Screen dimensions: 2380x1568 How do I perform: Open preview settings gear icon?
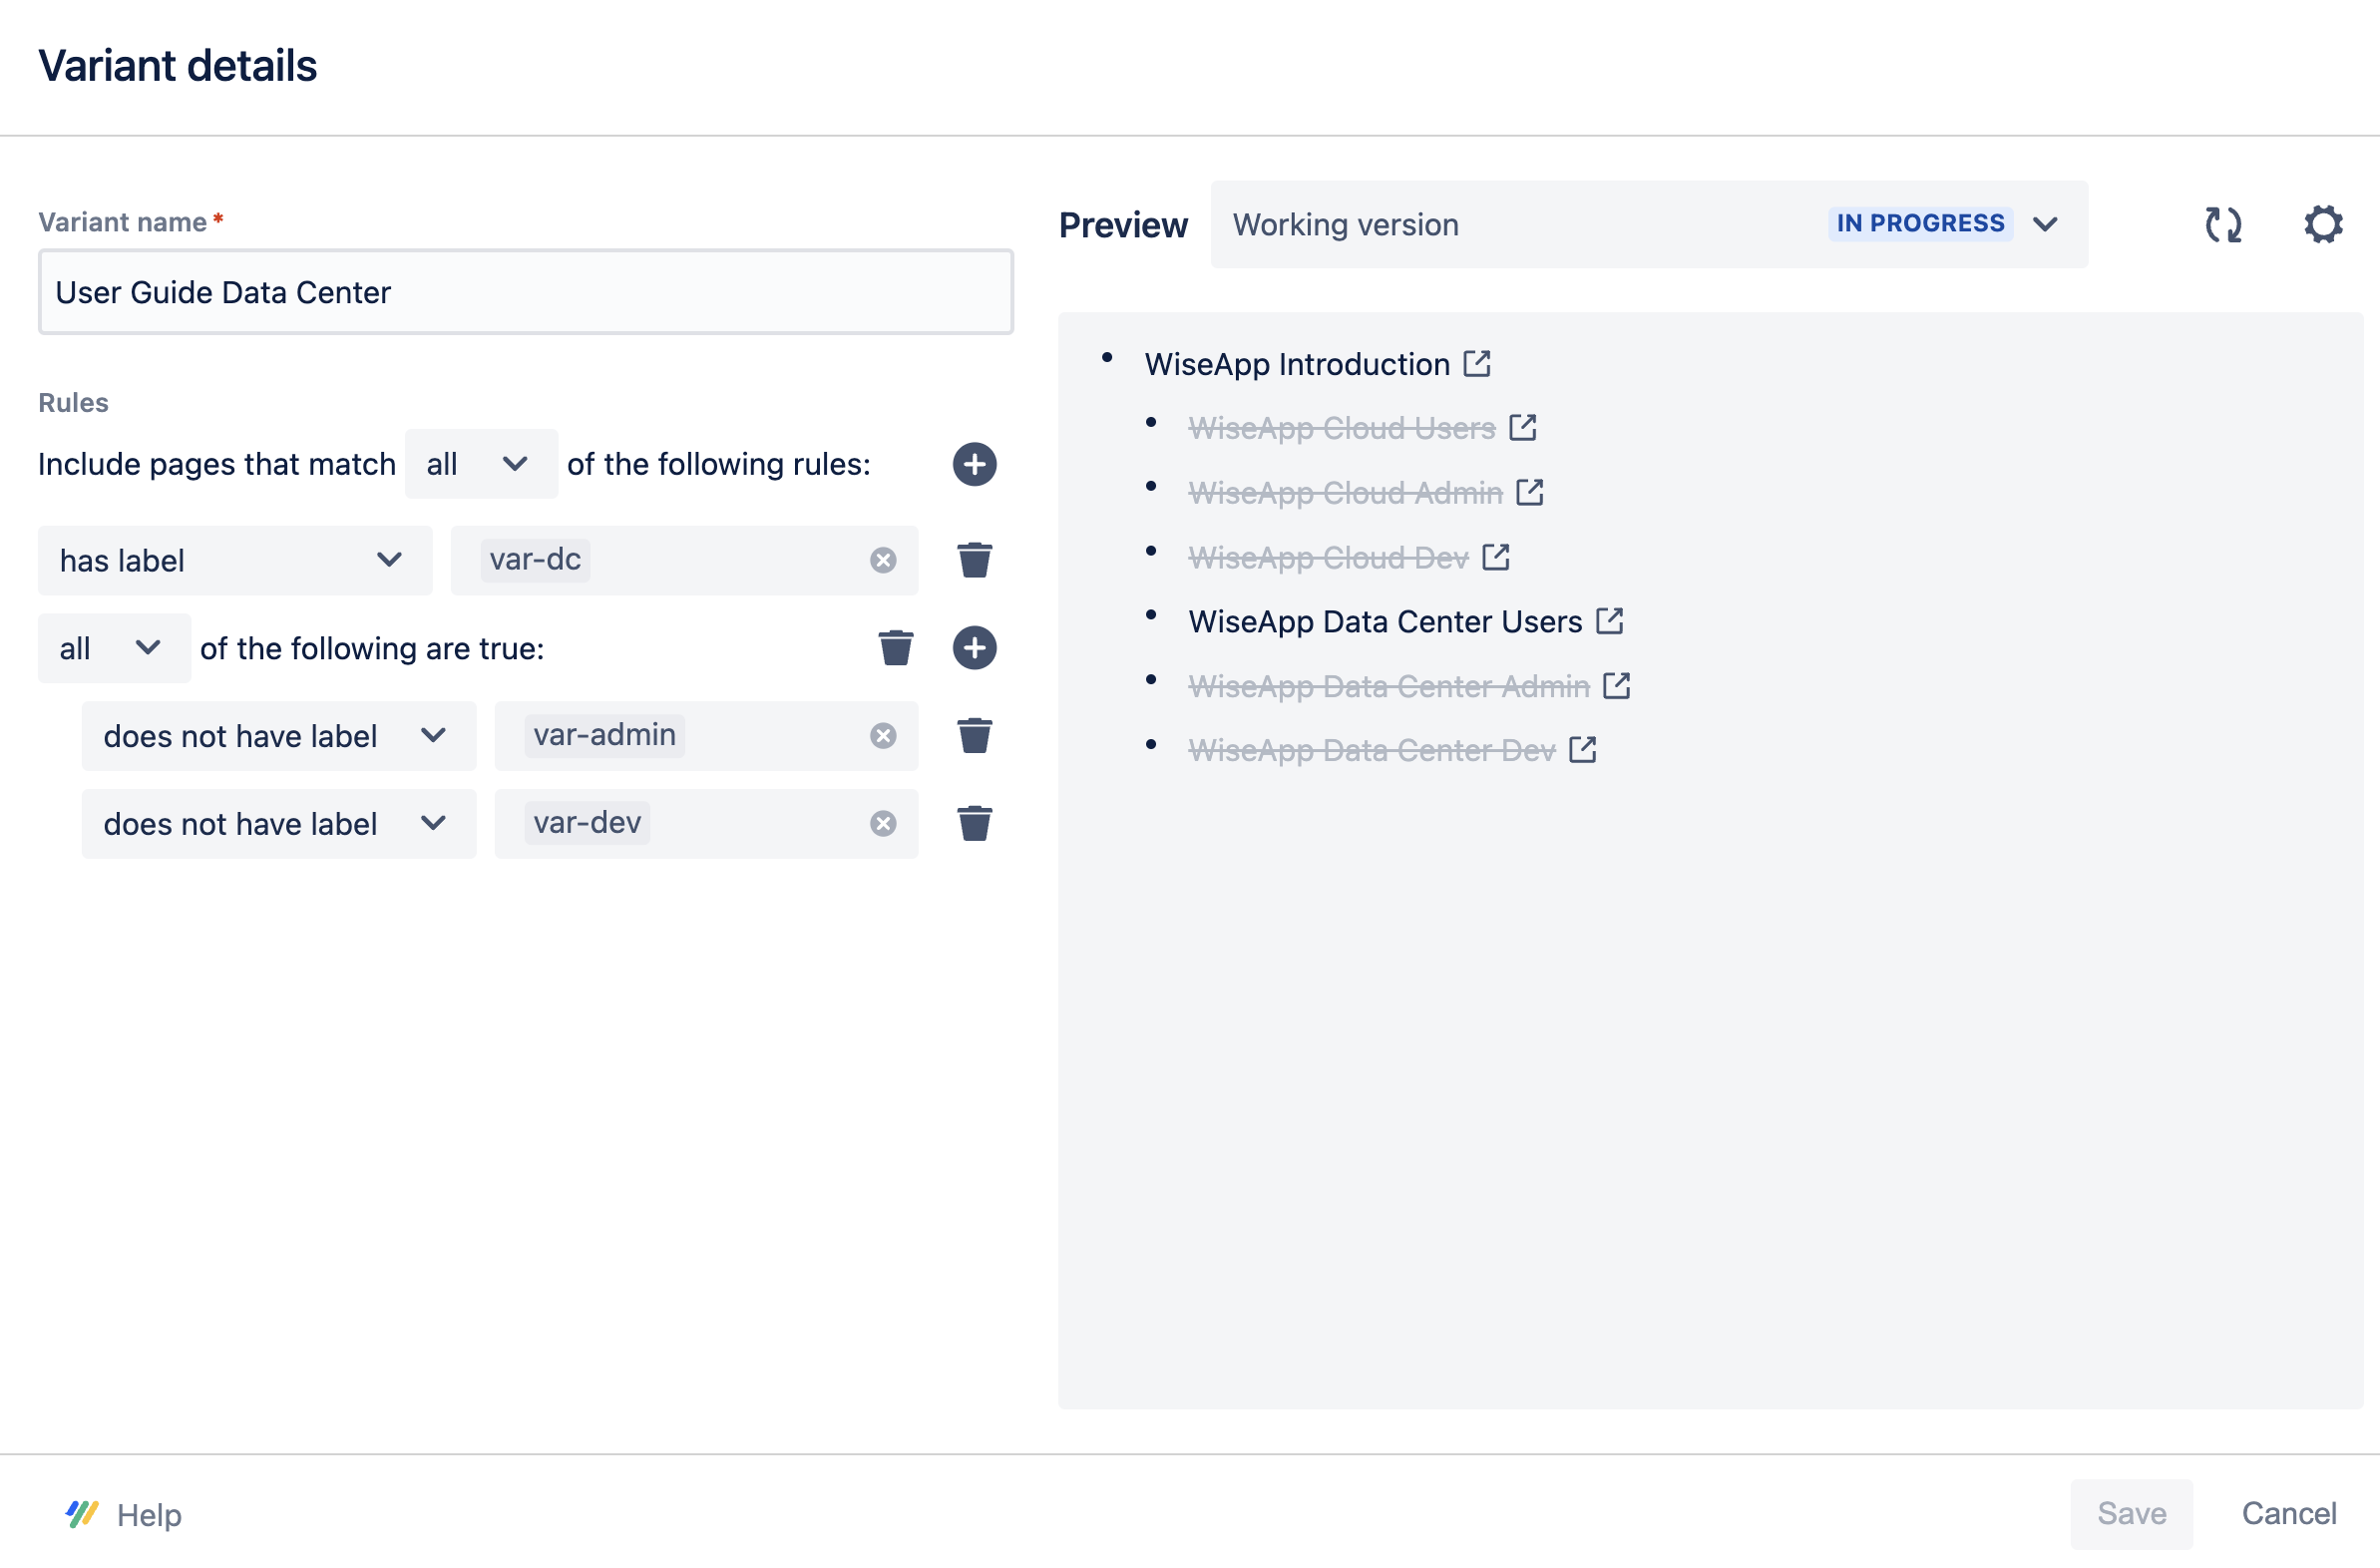point(2322,224)
